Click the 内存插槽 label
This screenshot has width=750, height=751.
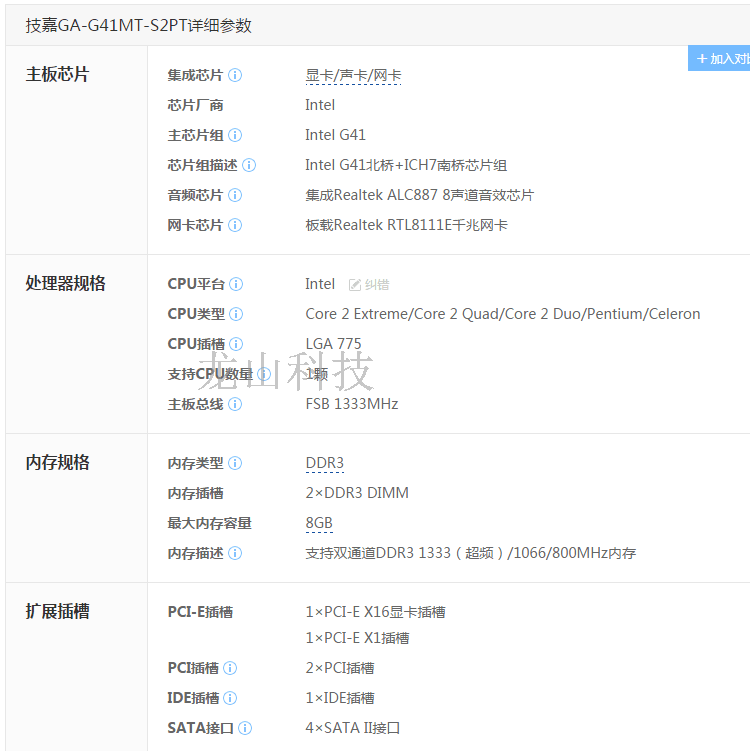[195, 493]
